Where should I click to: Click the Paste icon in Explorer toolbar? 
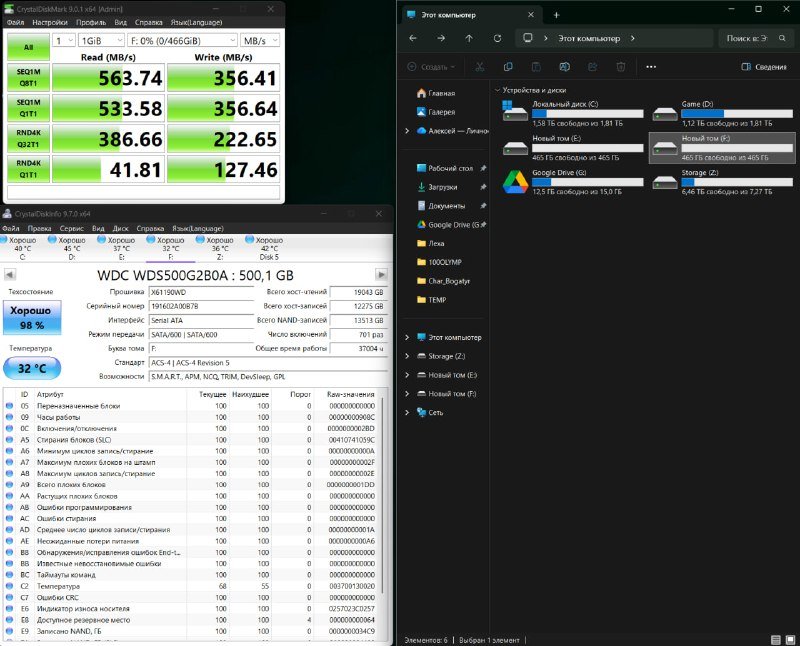[x=536, y=66]
